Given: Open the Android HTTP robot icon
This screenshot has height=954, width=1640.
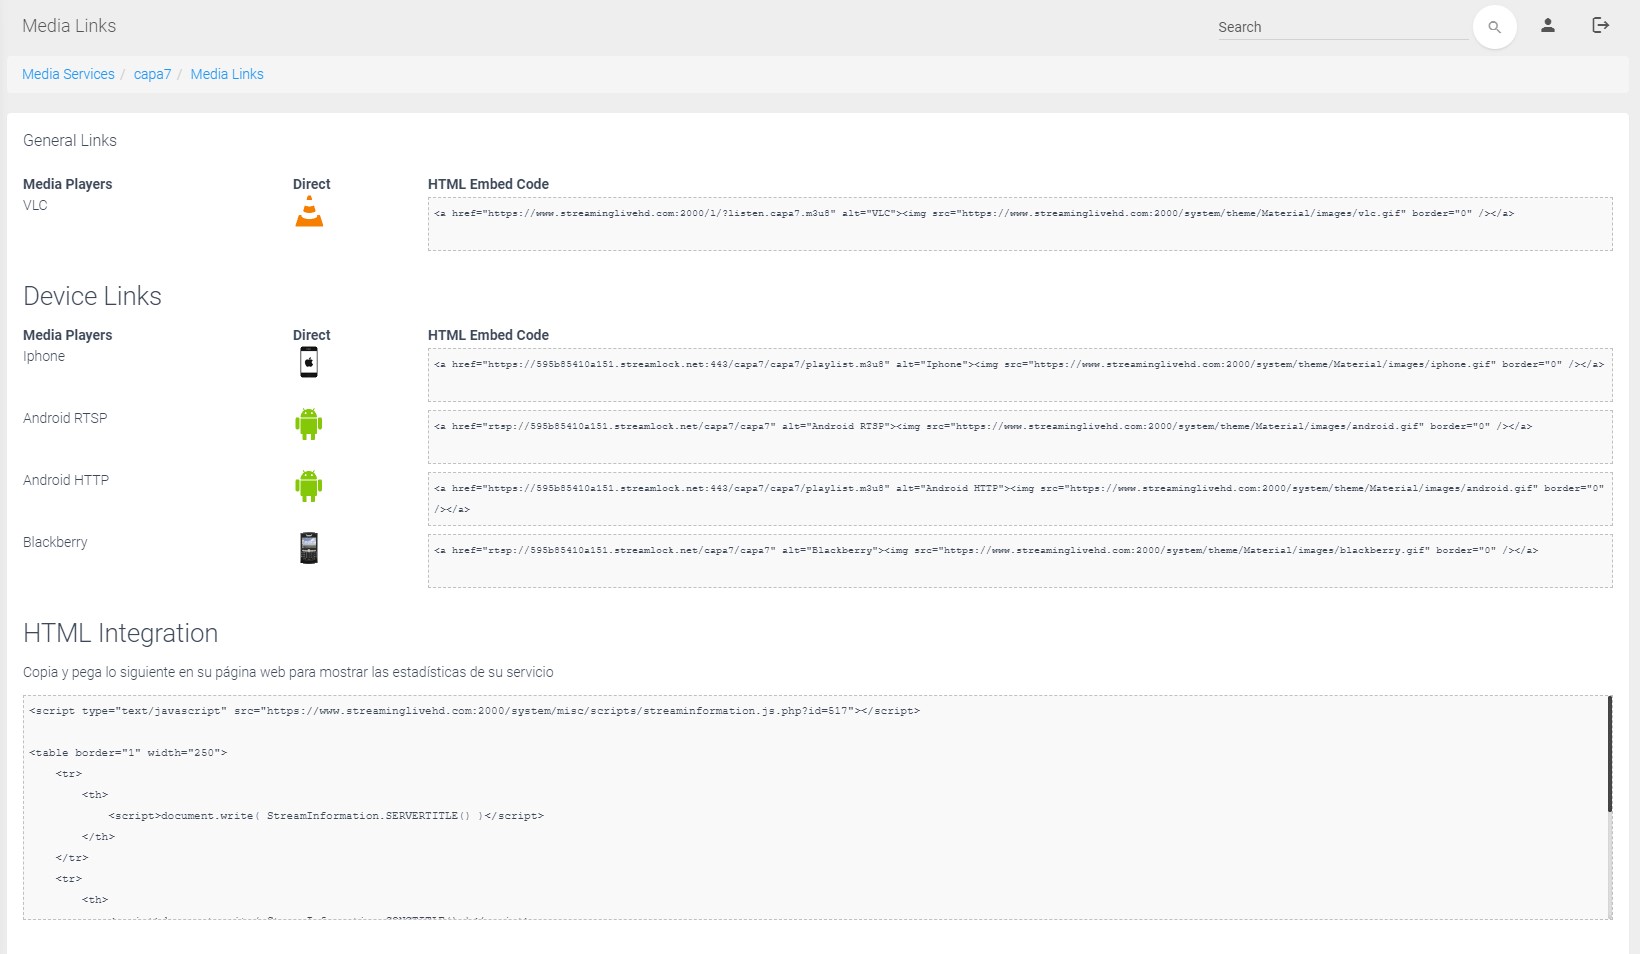Looking at the screenshot, I should 309,486.
